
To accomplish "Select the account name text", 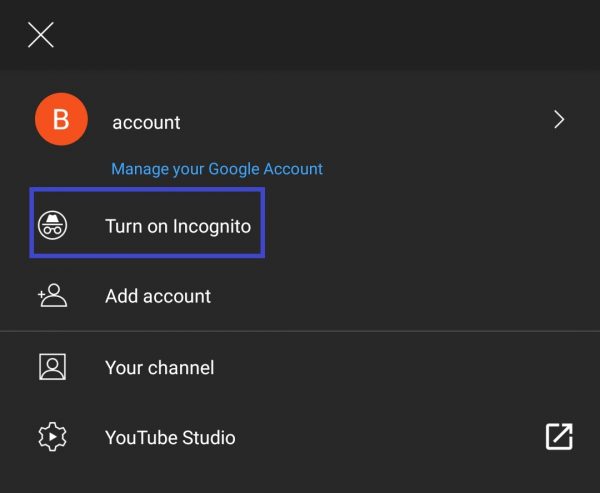I will click(x=146, y=123).
